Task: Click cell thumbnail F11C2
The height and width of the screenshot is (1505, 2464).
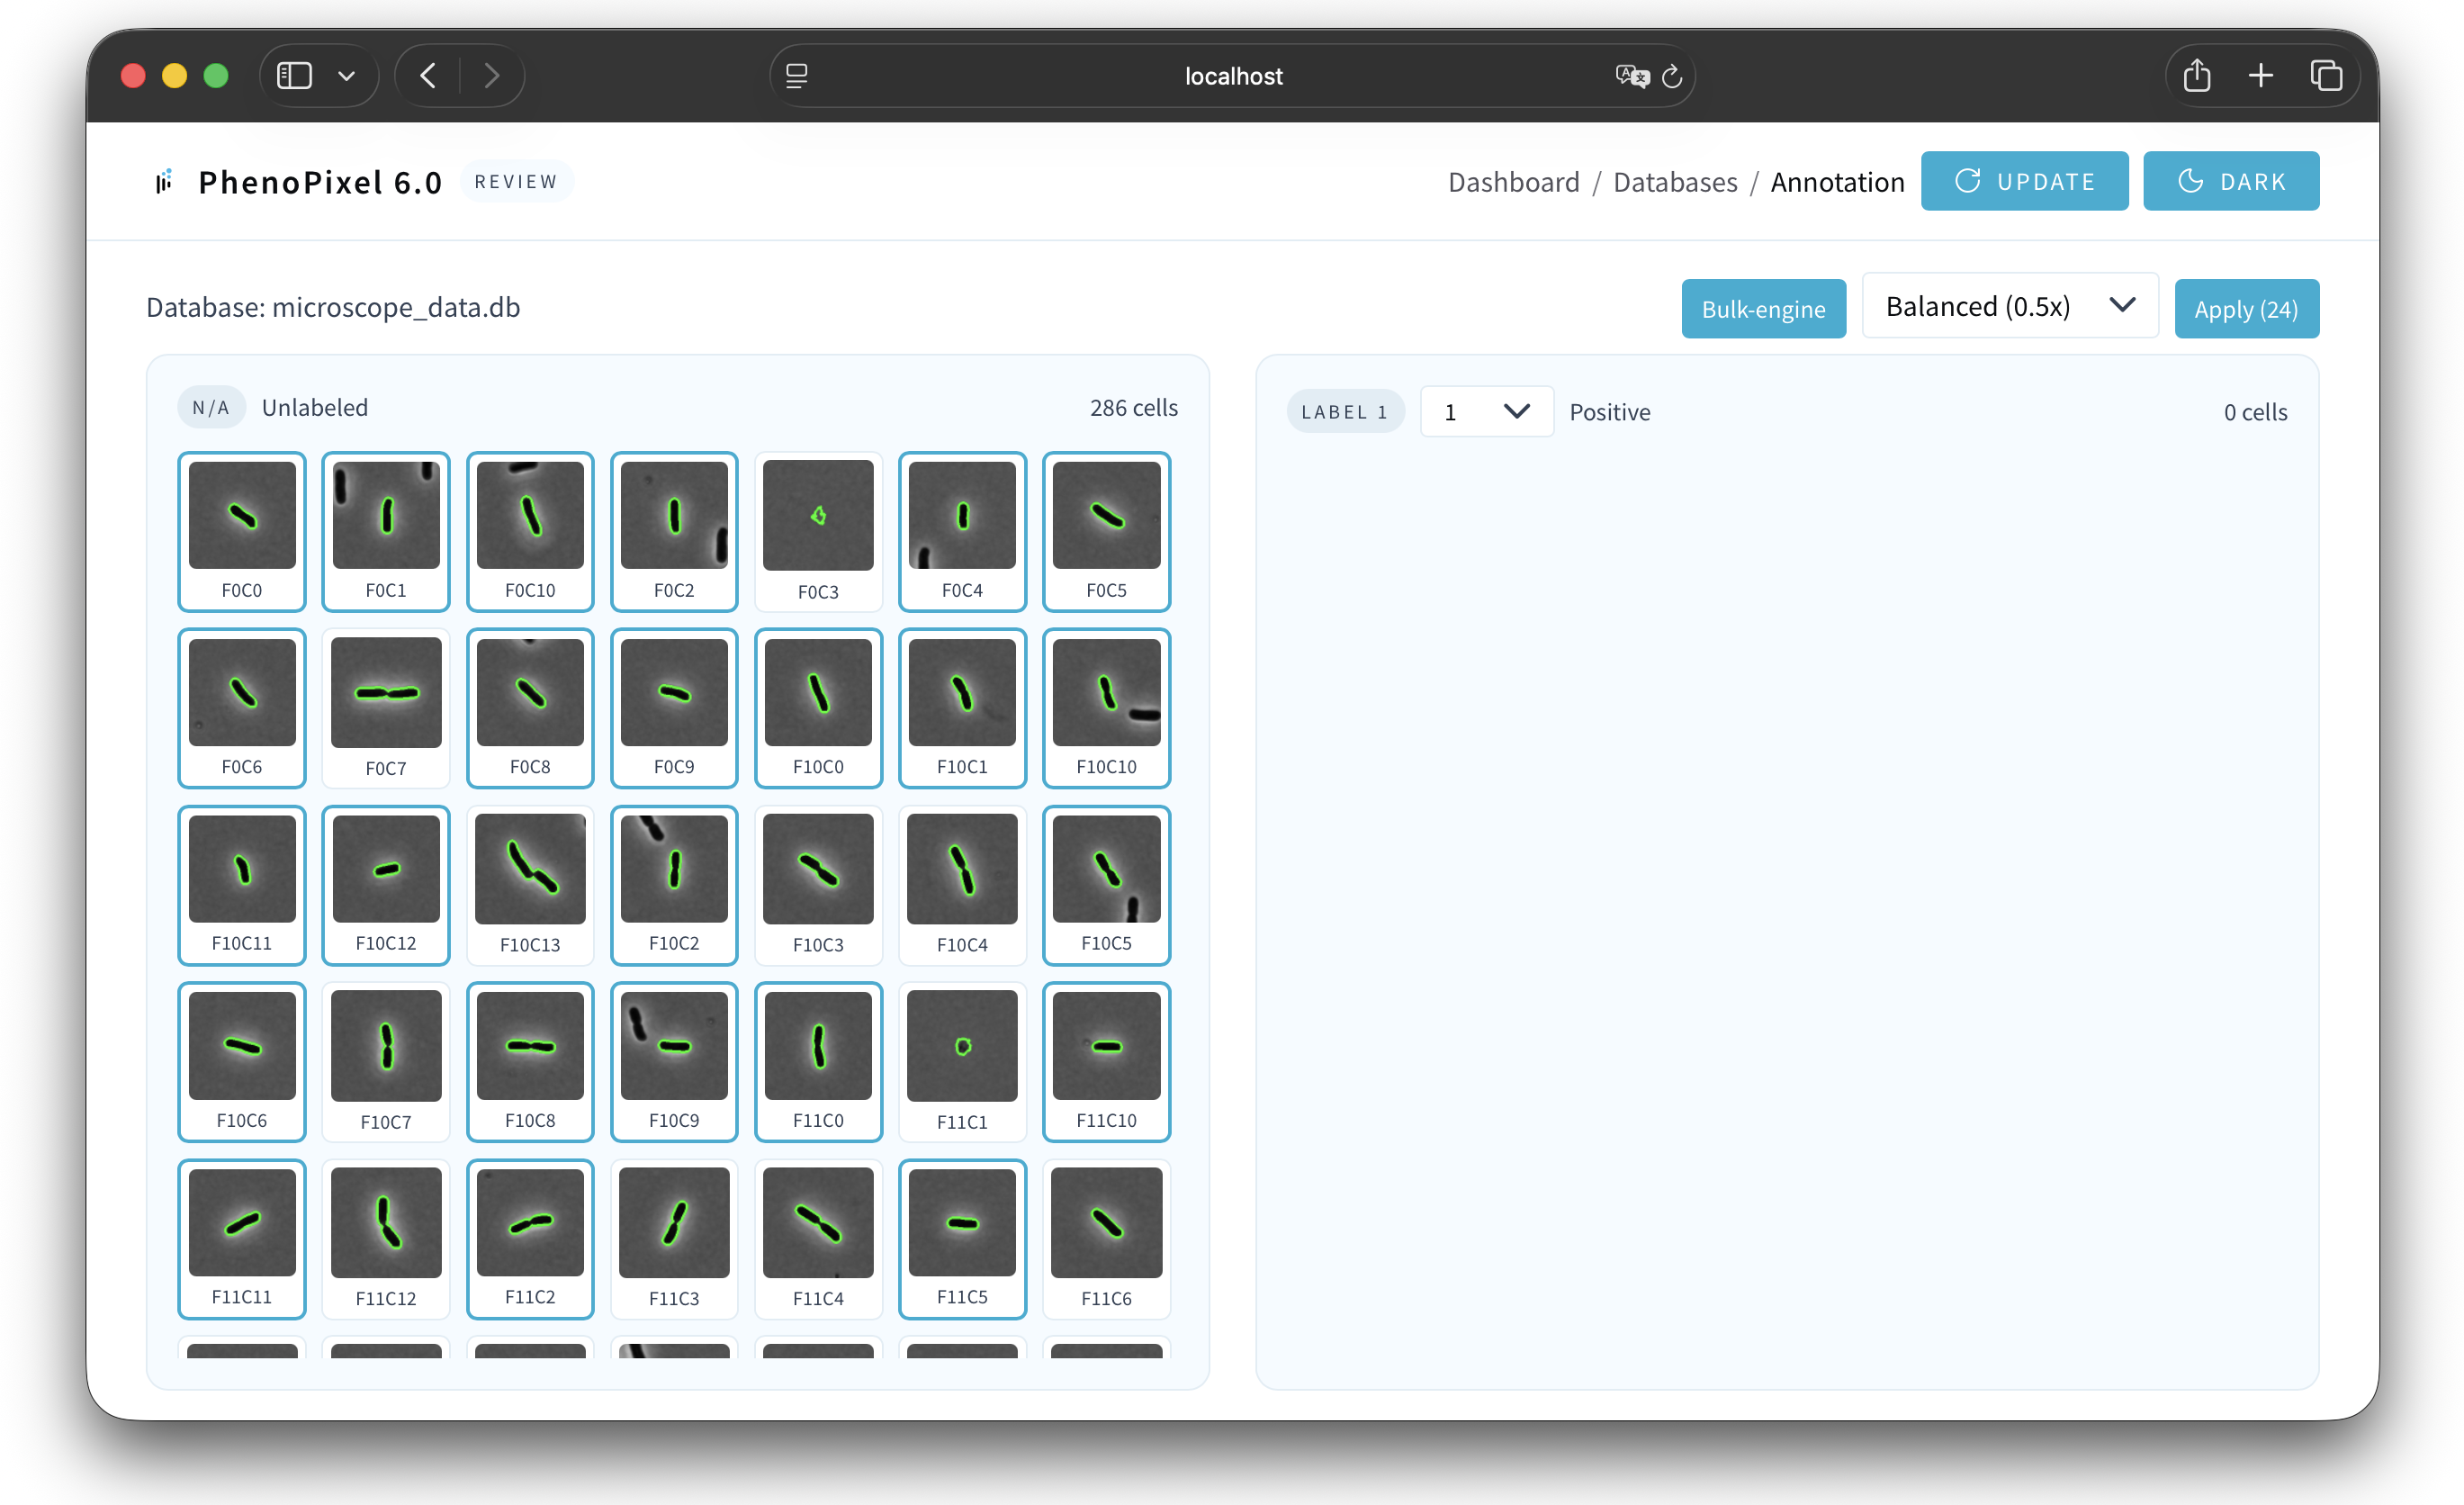Action: click(x=530, y=1222)
